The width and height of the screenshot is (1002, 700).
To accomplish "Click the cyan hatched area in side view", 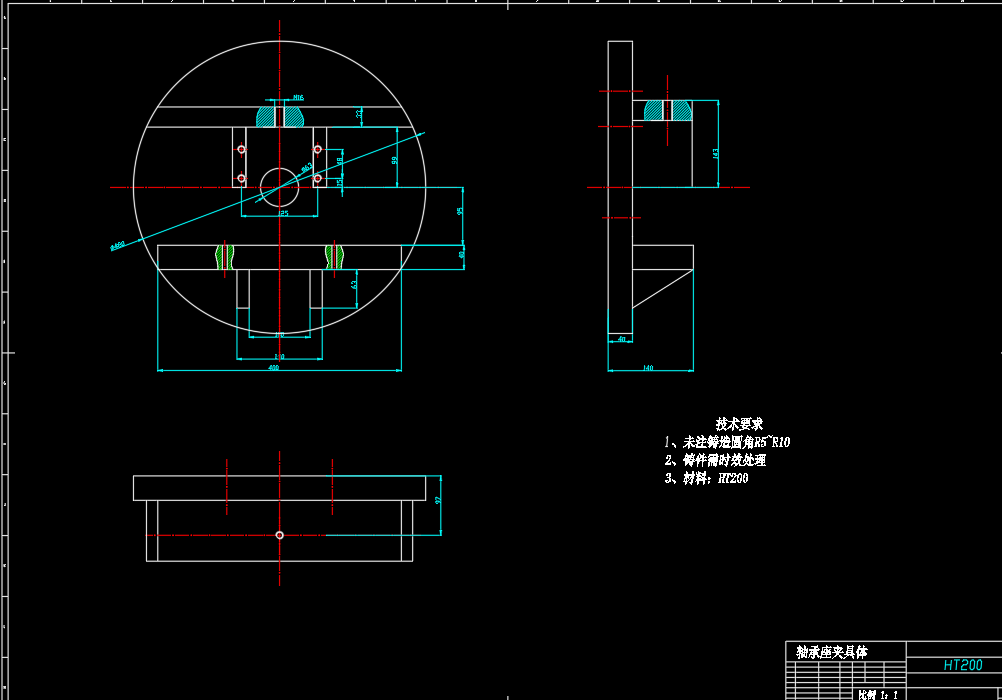I will 668,111.
